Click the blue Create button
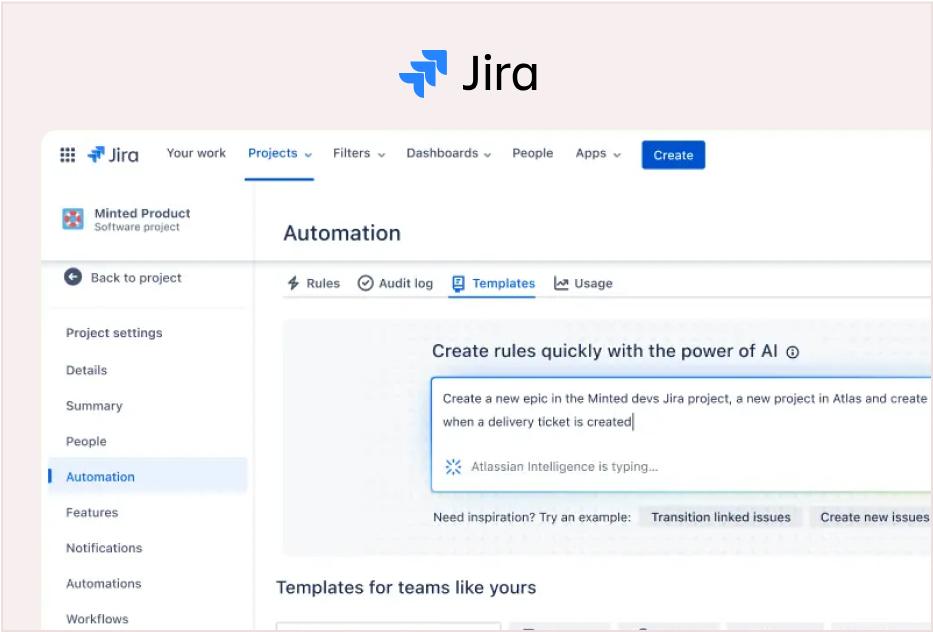The image size is (933, 632). tap(673, 155)
